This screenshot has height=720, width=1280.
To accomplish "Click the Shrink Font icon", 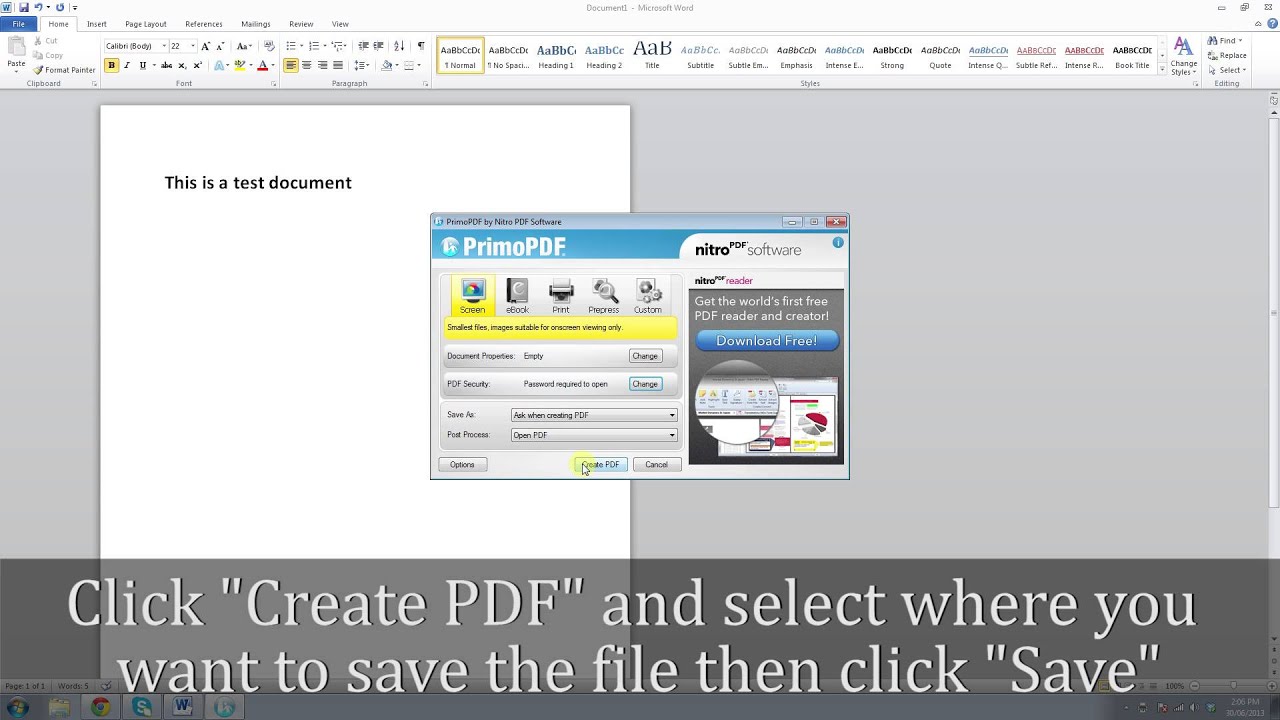I will tap(220, 46).
